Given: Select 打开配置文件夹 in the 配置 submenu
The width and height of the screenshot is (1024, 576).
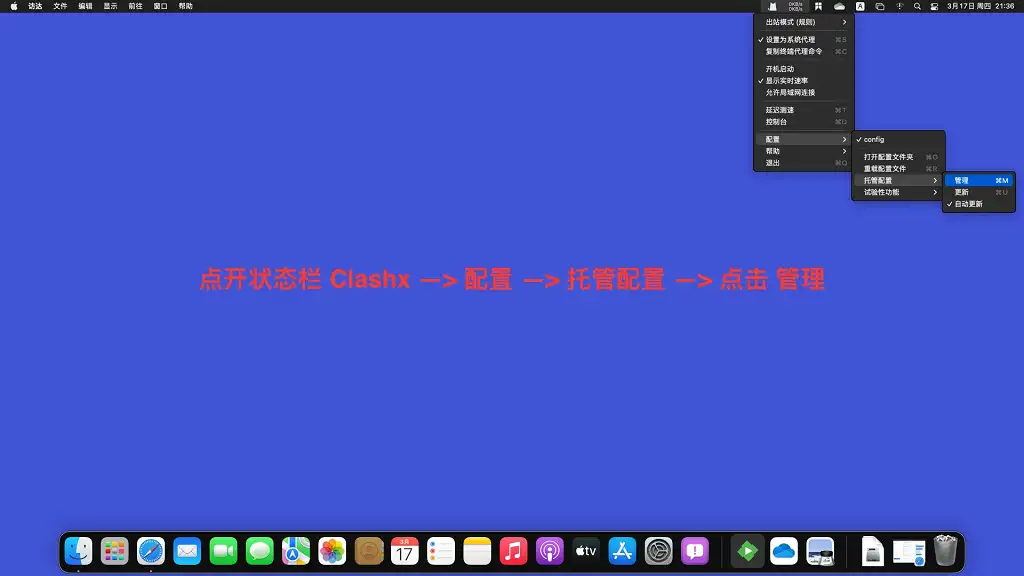Looking at the screenshot, I should pyautogui.click(x=890, y=156).
